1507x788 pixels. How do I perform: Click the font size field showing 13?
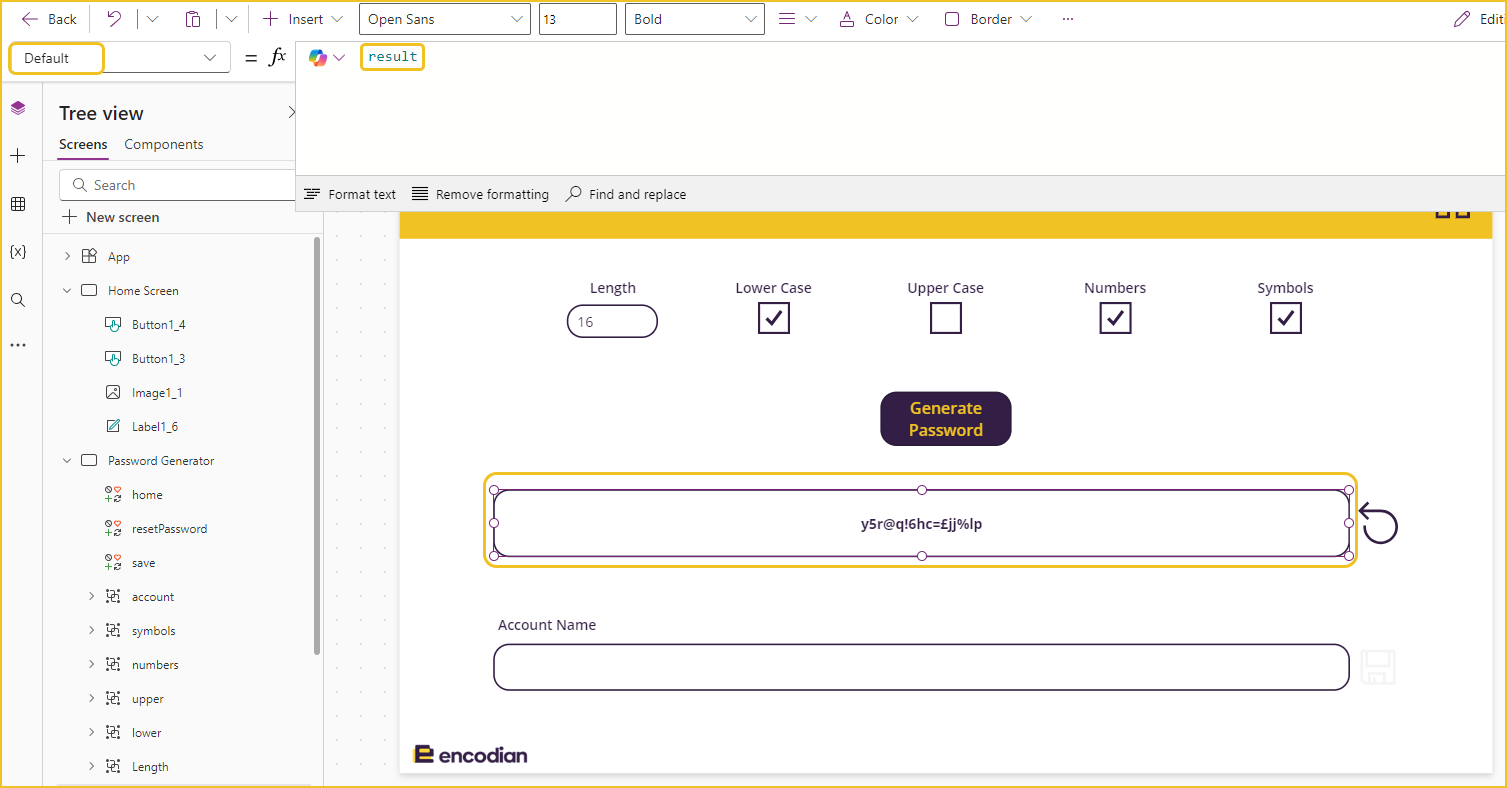click(577, 19)
